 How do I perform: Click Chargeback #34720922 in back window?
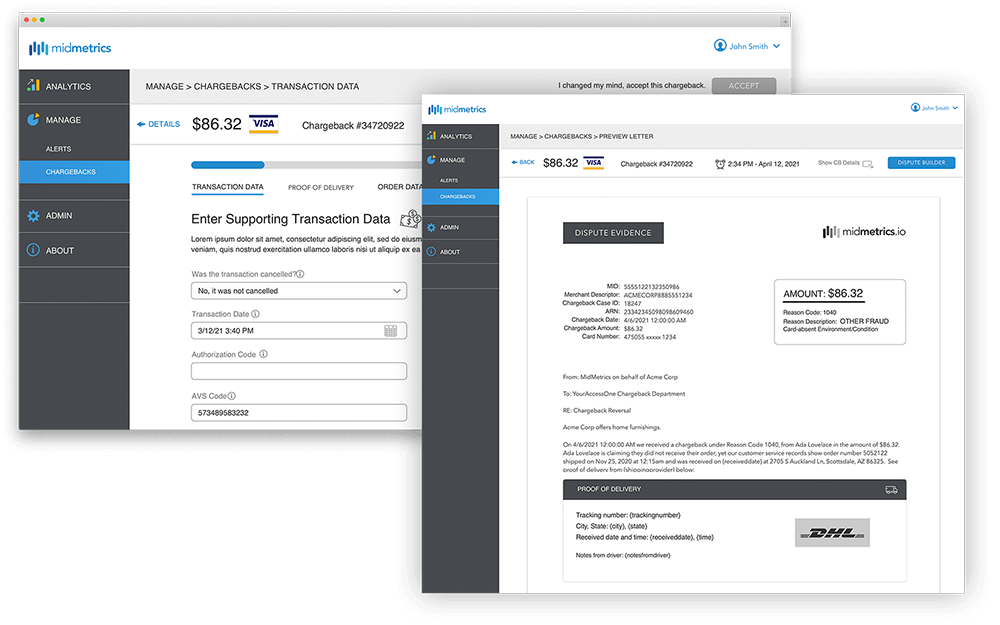click(353, 126)
